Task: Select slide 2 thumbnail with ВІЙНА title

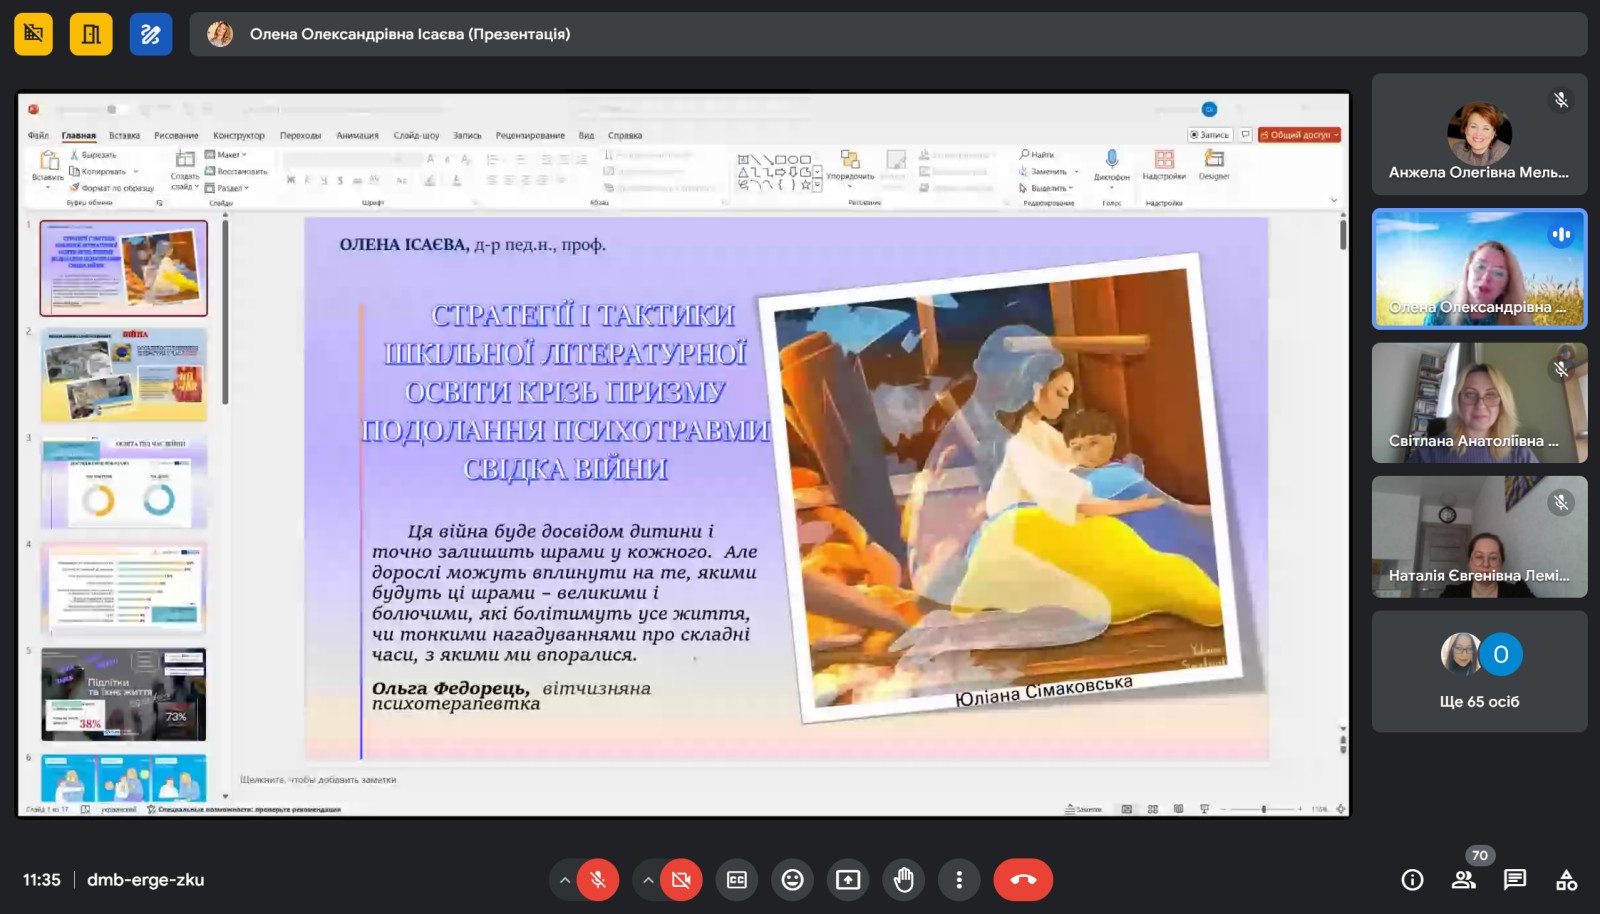Action: 124,375
